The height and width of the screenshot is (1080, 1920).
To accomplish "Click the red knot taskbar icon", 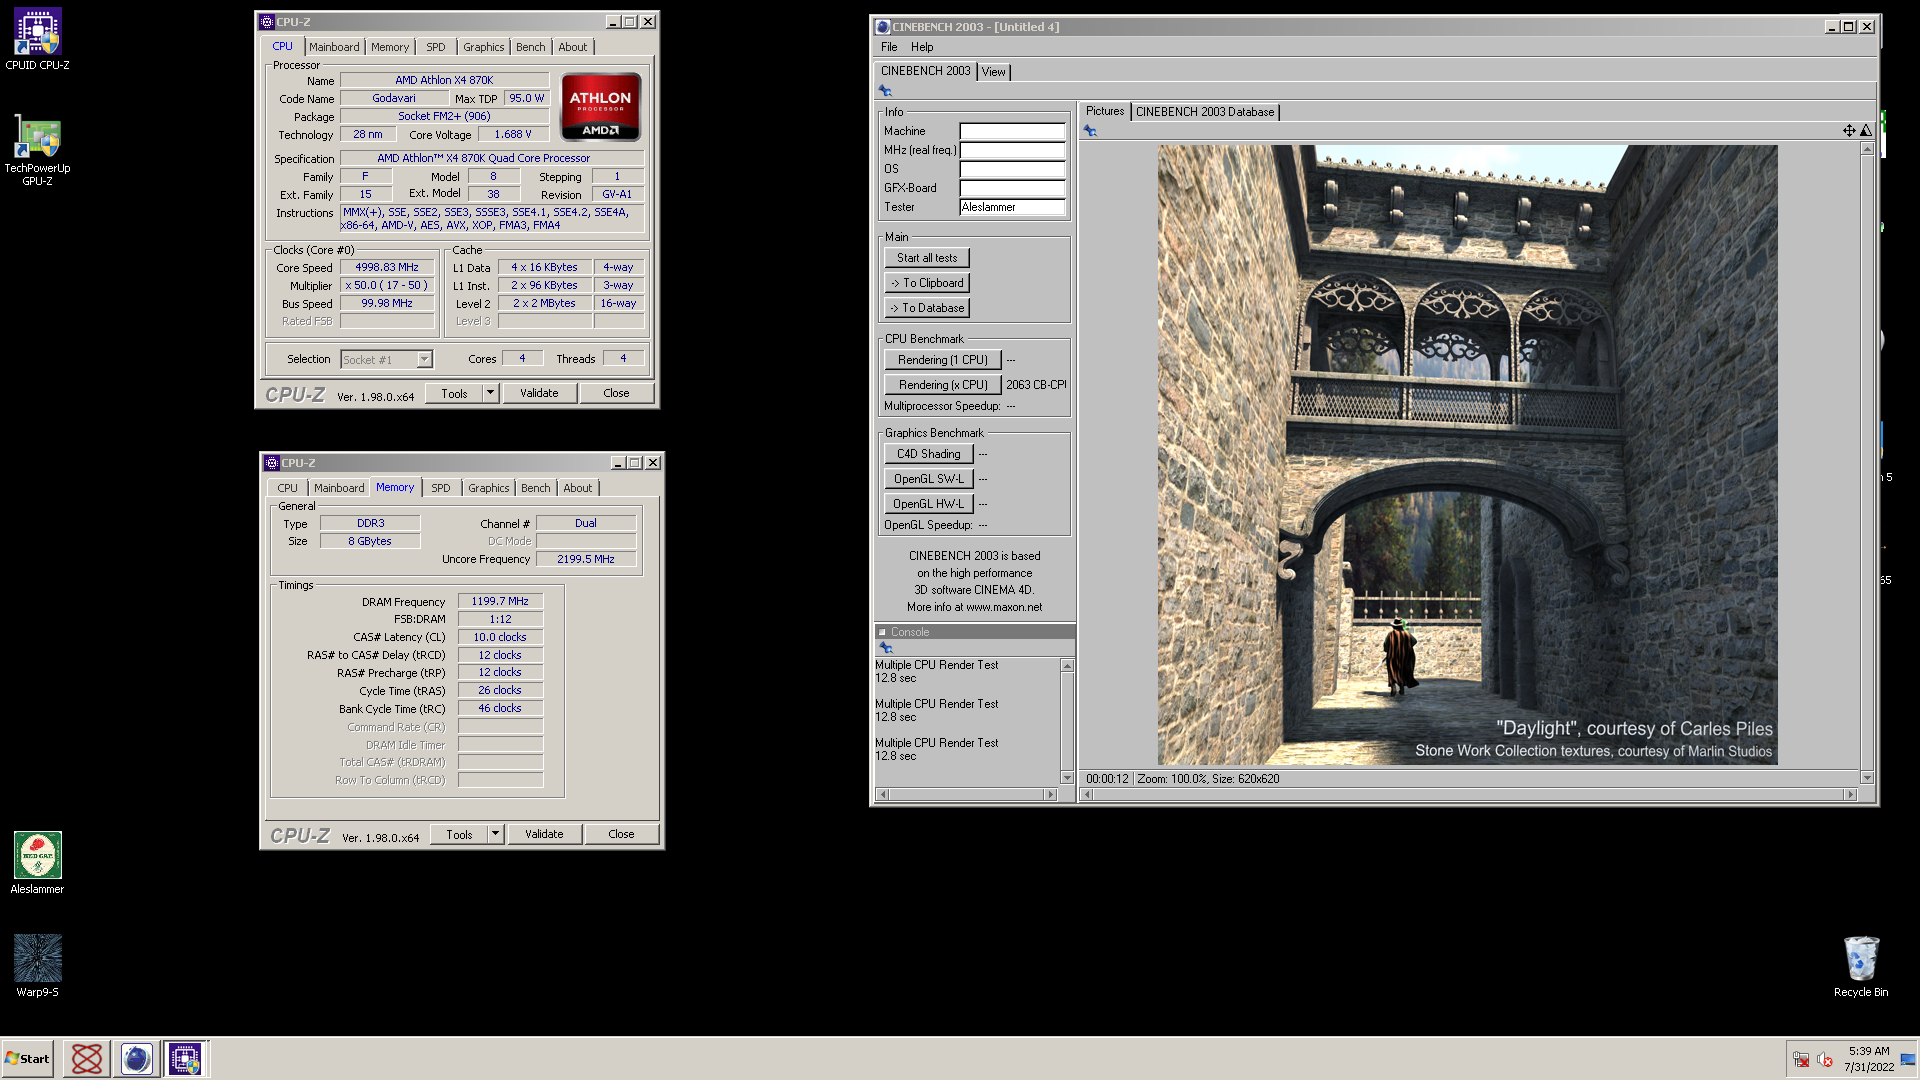I will 87,1058.
